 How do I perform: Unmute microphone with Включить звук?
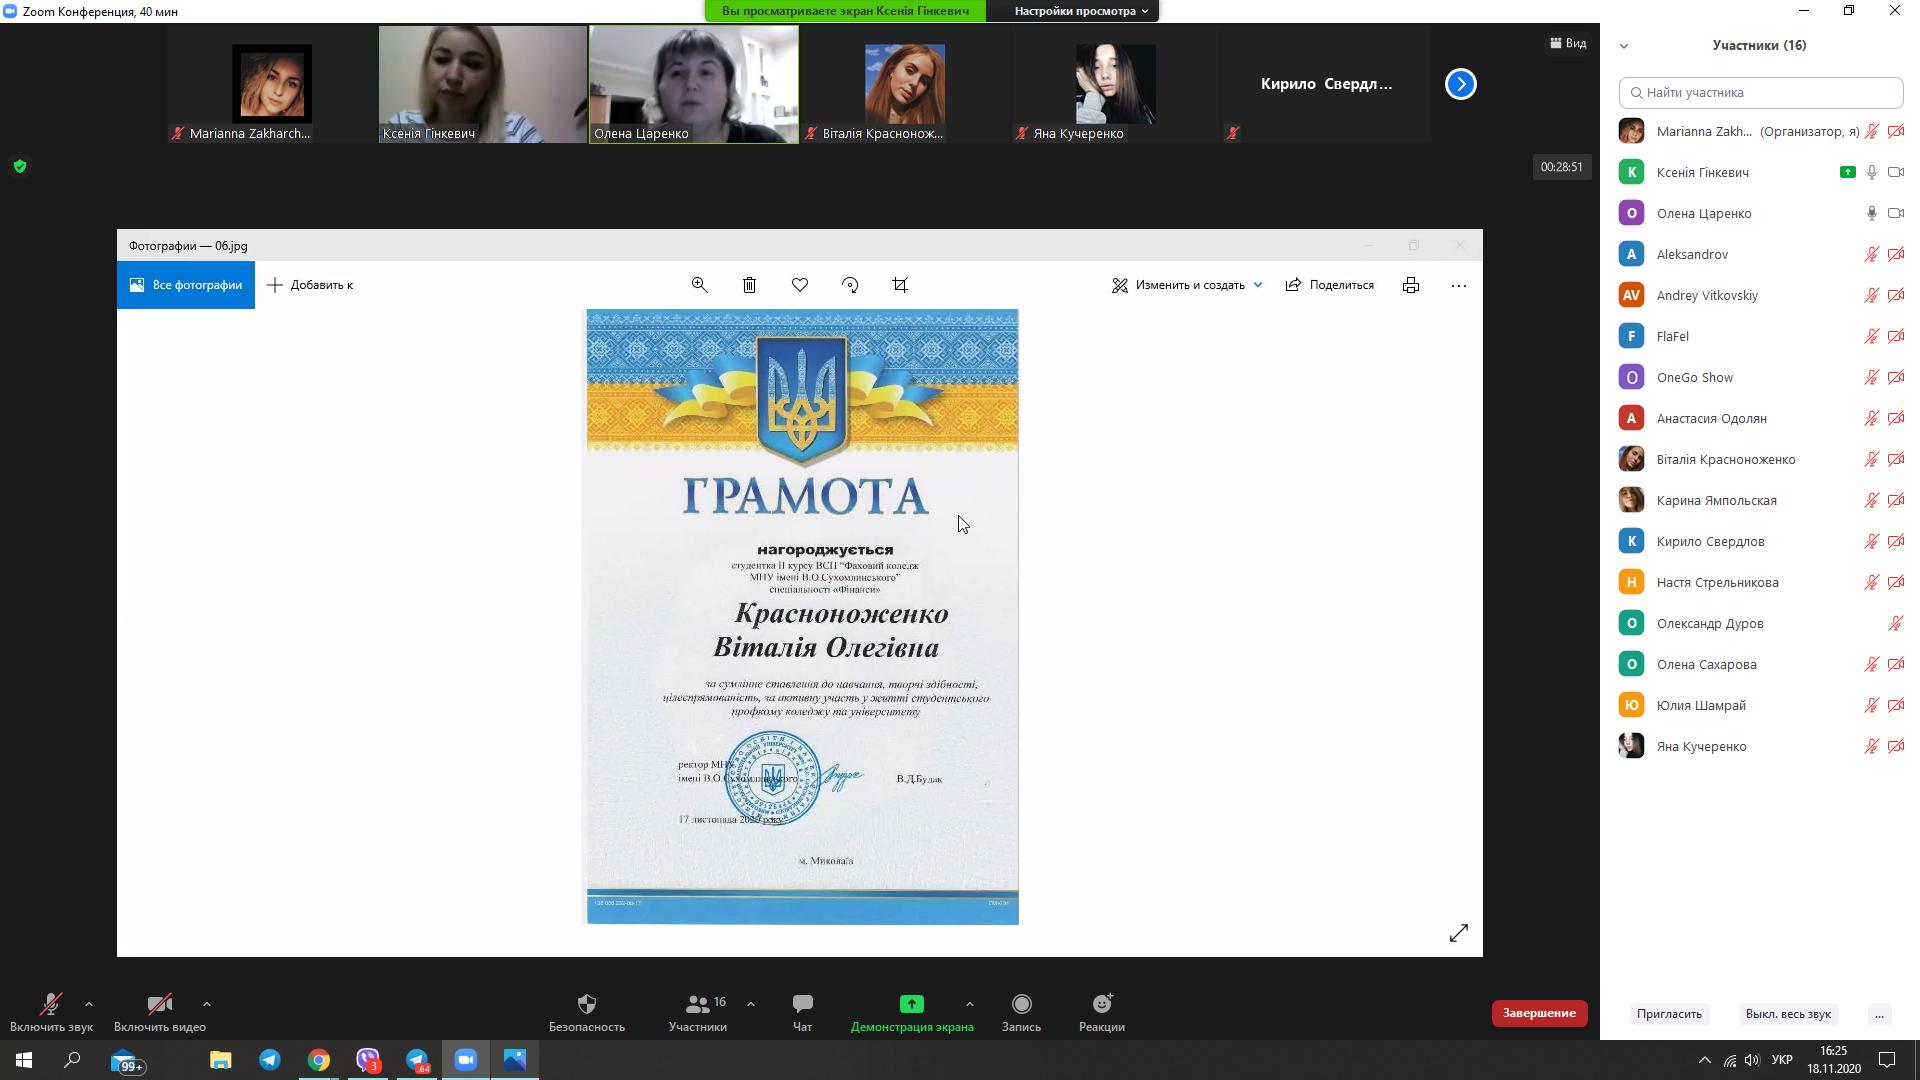coord(51,1012)
